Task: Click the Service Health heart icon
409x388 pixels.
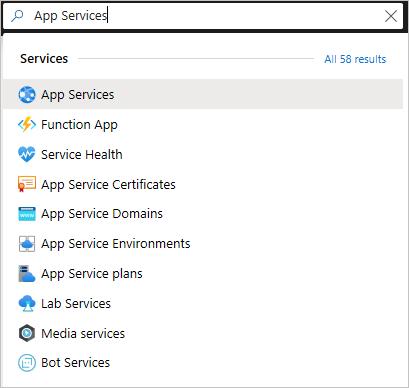Action: [x=27, y=154]
